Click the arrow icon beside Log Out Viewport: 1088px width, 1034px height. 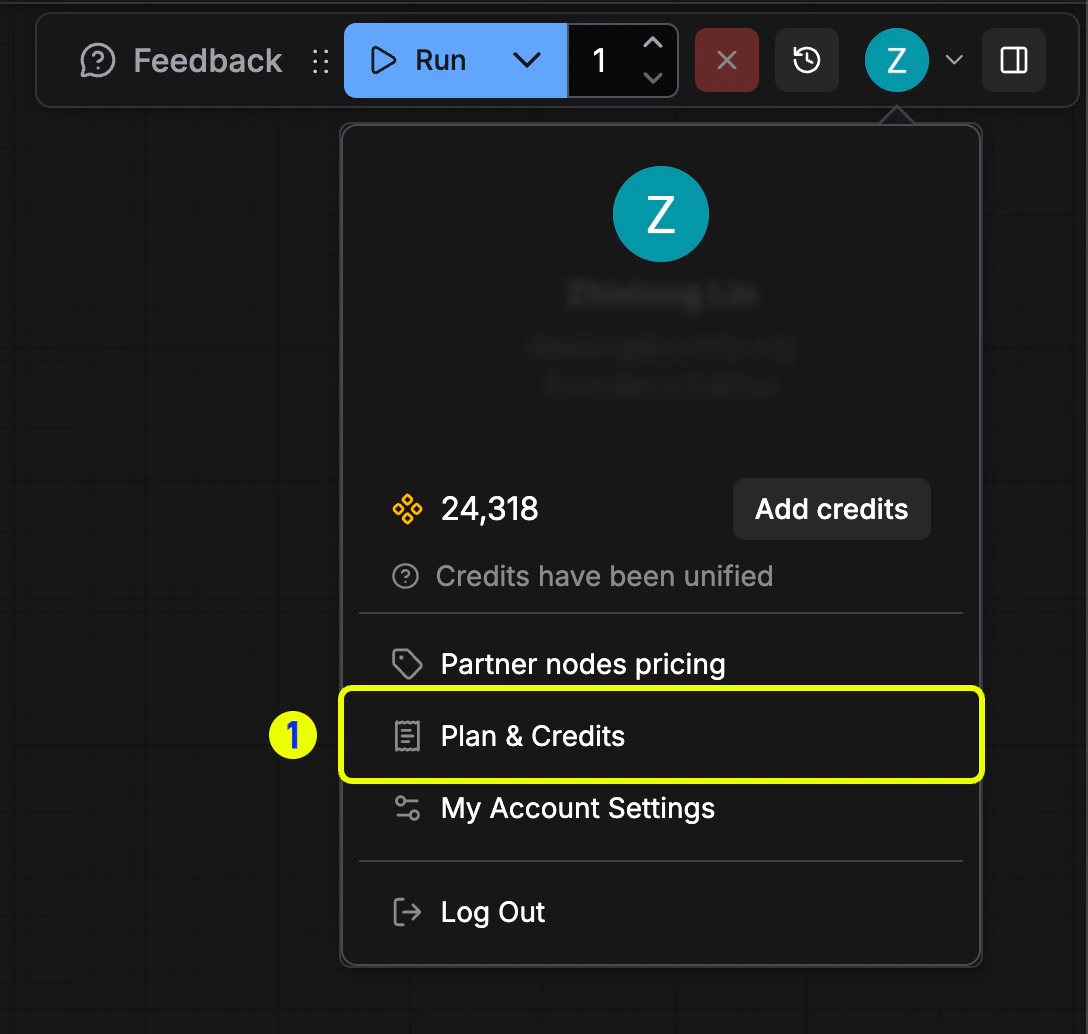(406, 911)
